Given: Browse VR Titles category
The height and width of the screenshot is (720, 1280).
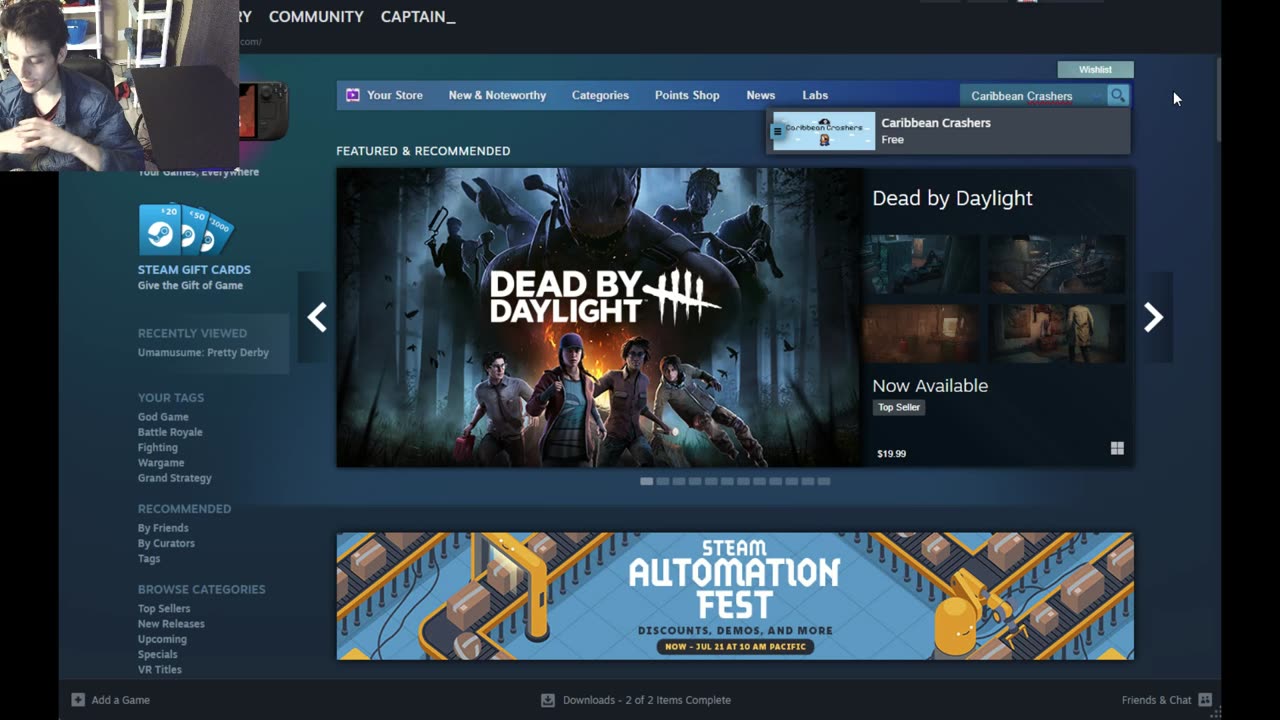Looking at the screenshot, I should 160,670.
